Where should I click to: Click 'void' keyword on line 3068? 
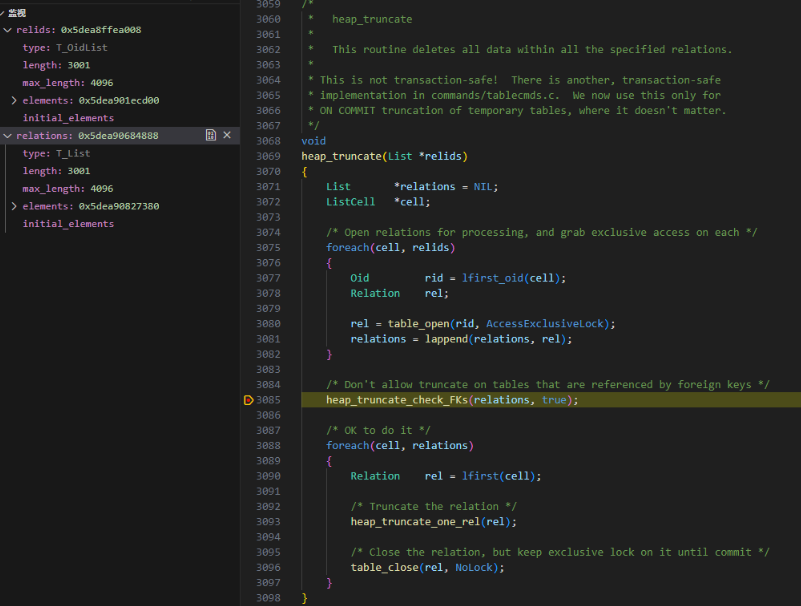coord(314,141)
